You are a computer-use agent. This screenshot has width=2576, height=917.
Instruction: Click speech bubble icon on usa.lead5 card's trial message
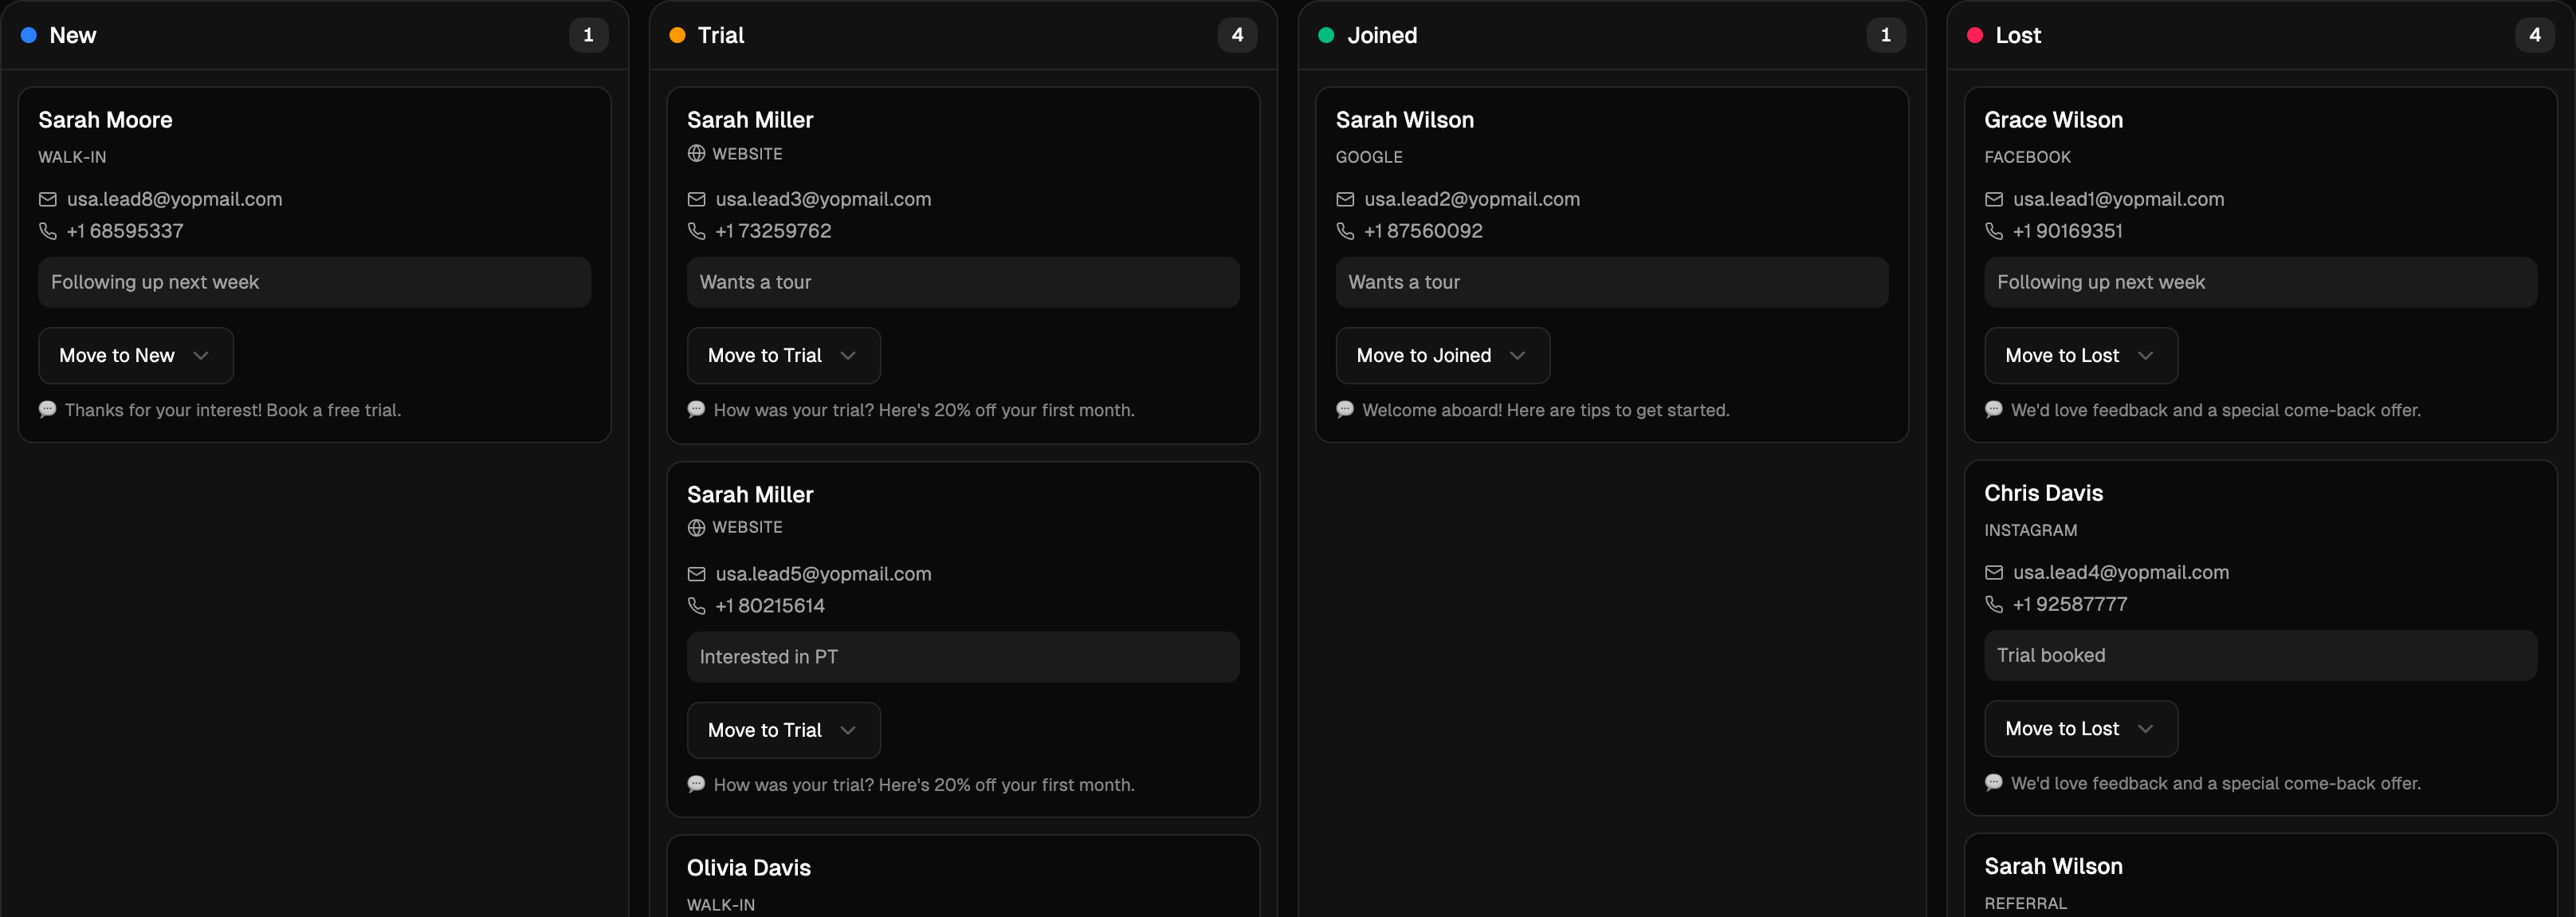696,784
